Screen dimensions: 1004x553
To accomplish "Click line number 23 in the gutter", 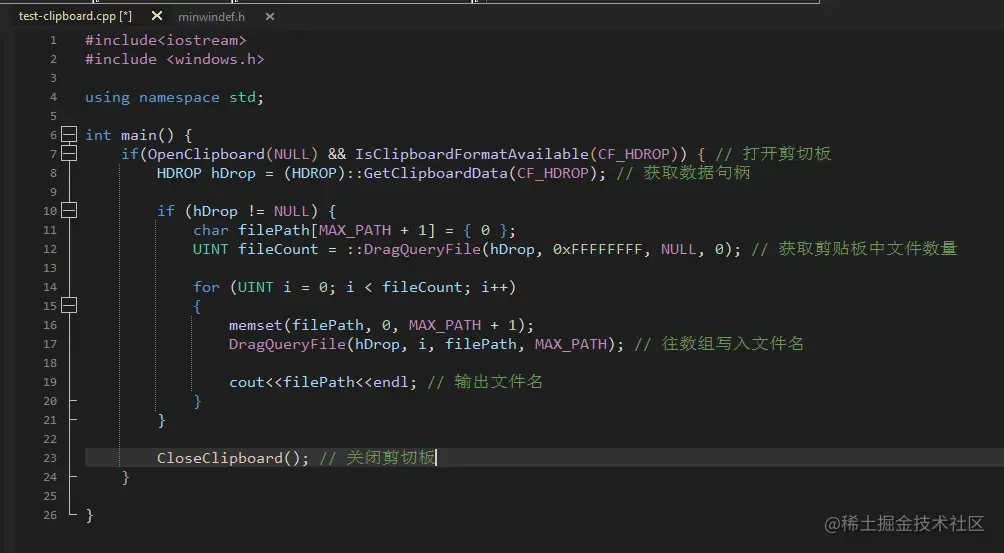I will pyautogui.click(x=50, y=458).
